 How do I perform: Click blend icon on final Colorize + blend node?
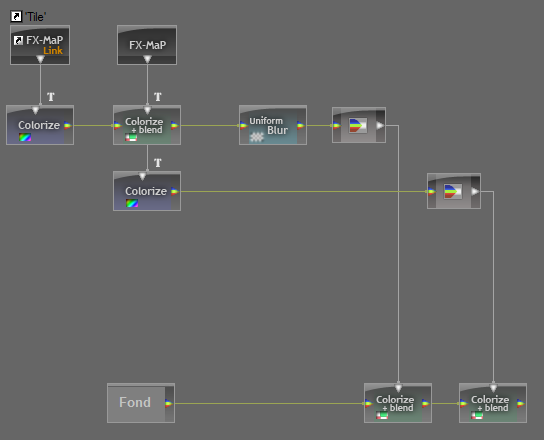pos(477,415)
